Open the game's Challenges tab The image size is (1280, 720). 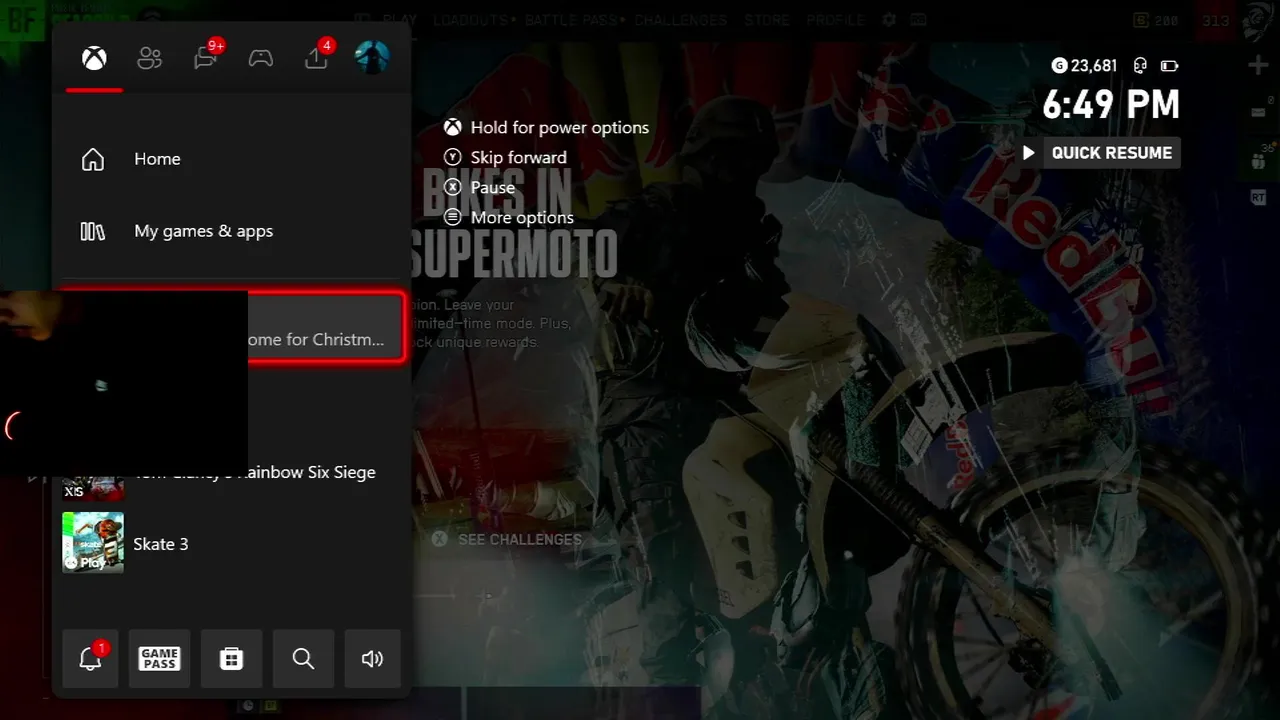[x=680, y=20]
